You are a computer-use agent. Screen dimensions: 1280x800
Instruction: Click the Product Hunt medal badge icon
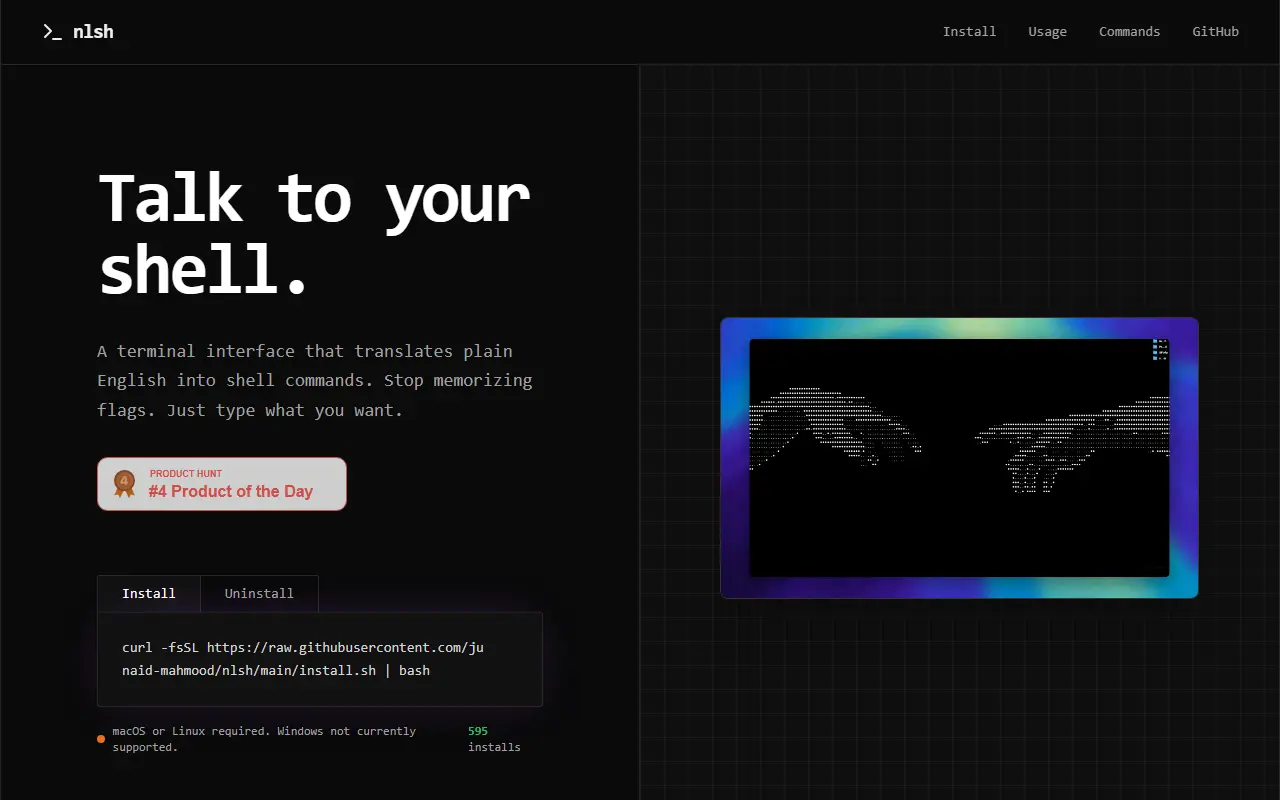pos(124,484)
